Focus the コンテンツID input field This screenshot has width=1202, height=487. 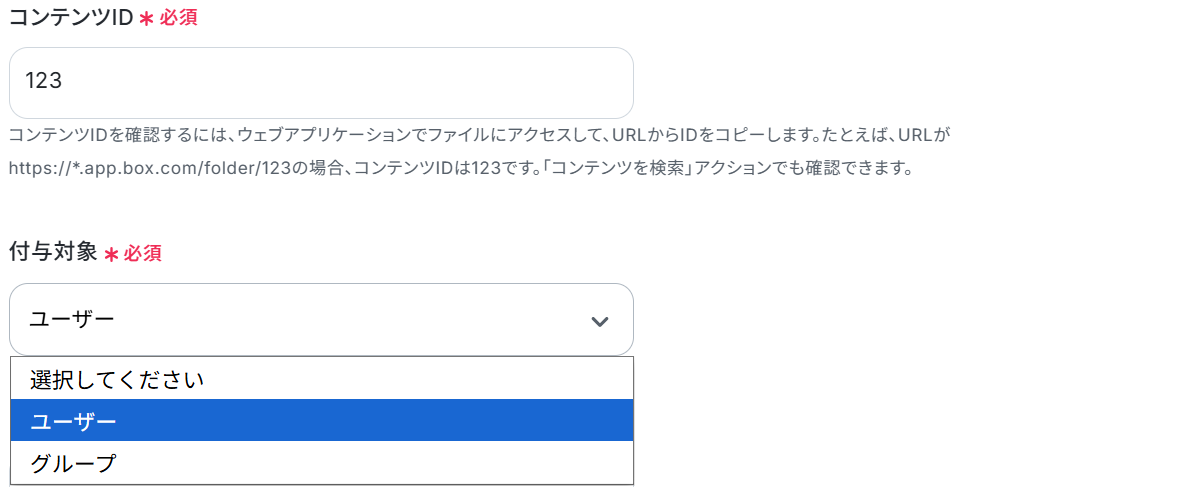click(x=321, y=82)
